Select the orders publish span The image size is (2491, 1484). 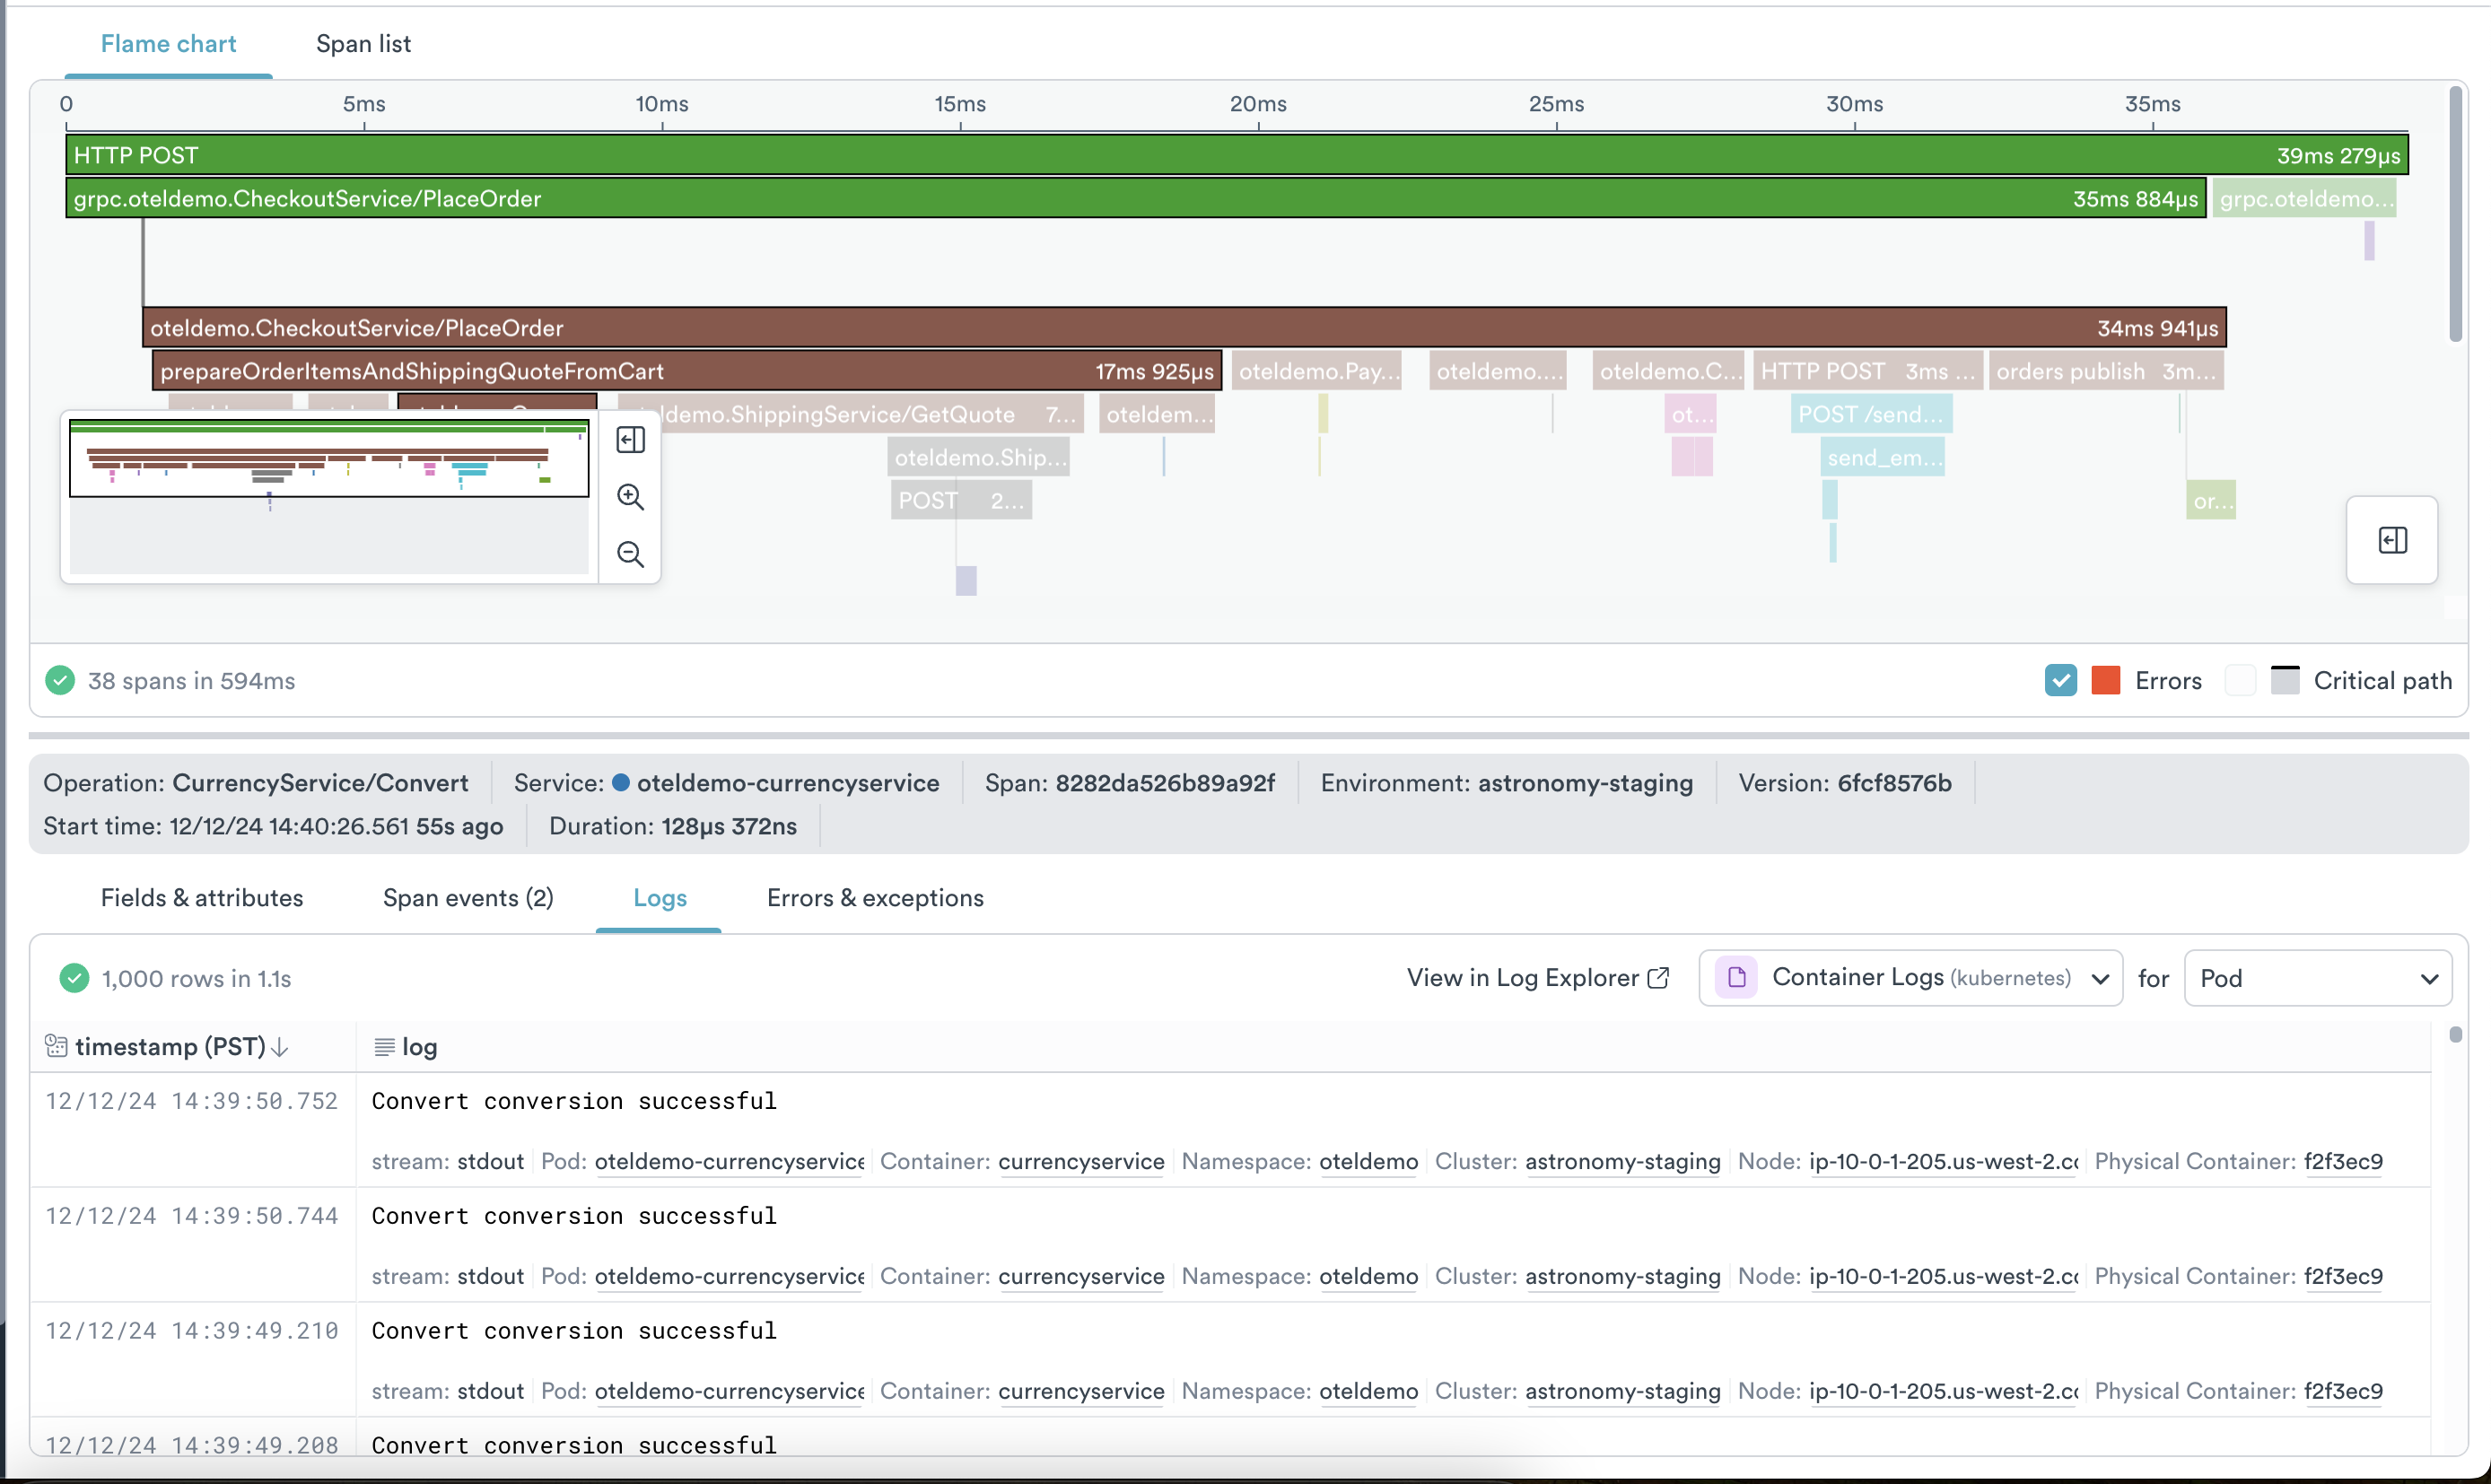2106,371
